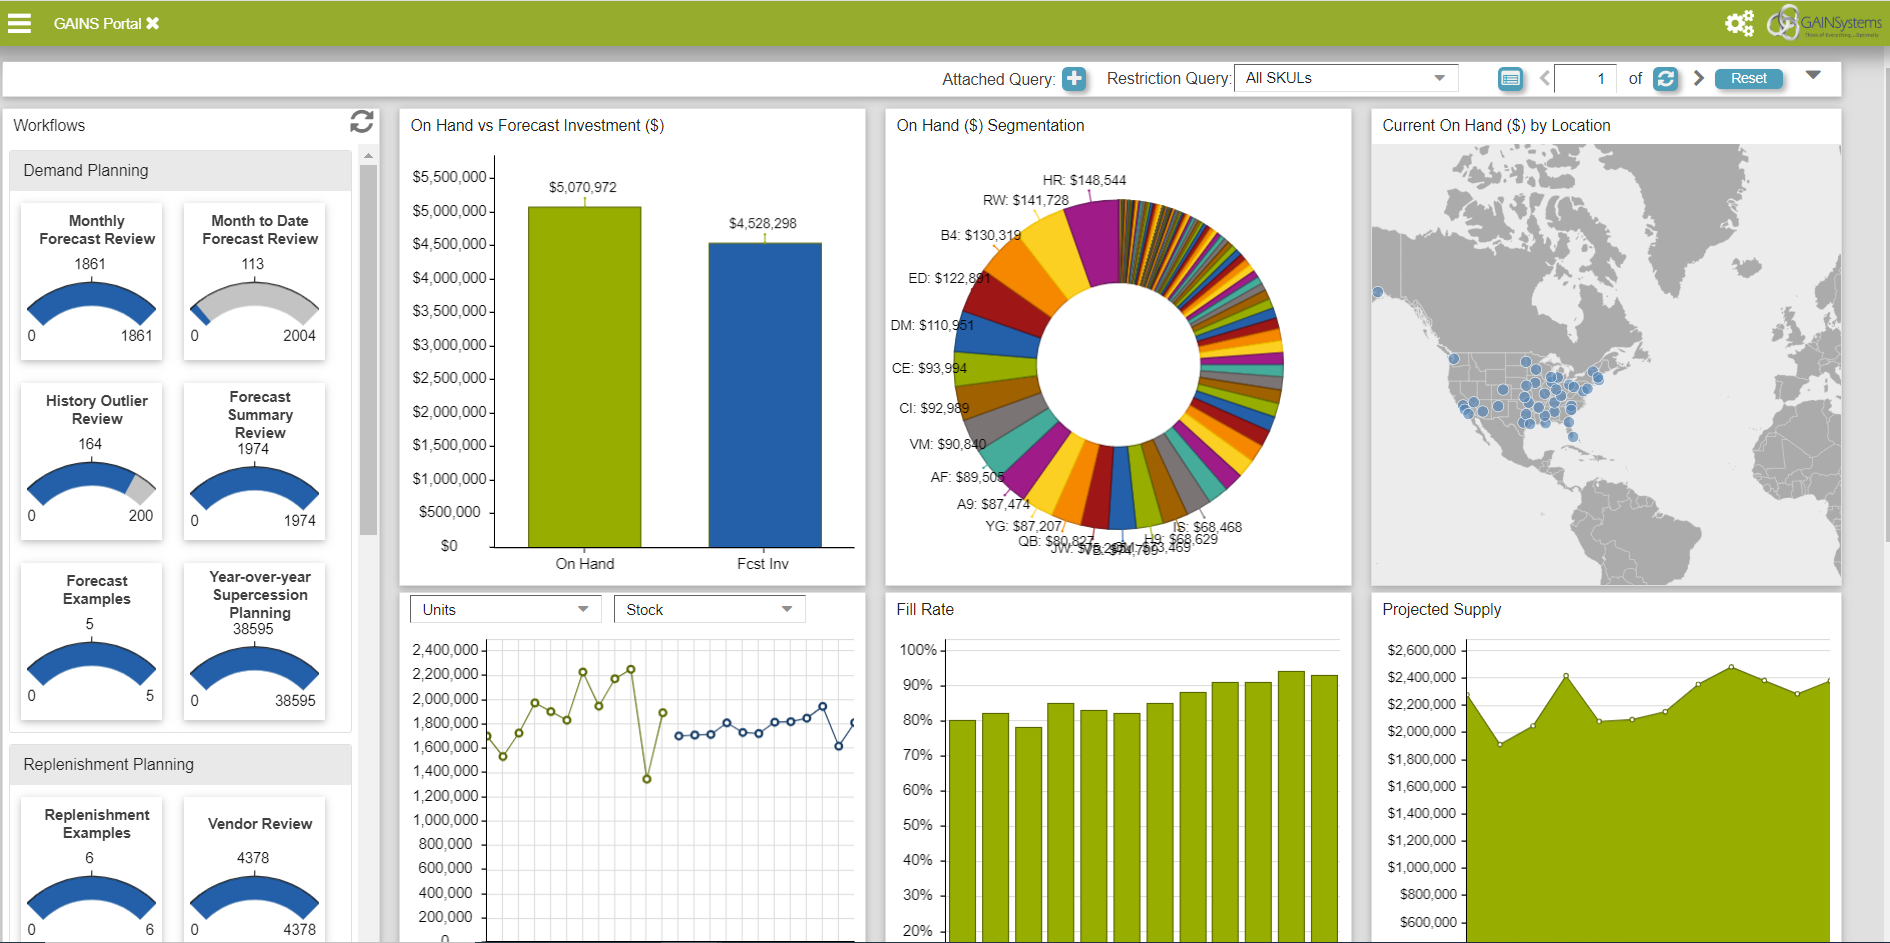Close the GAINS Portal tab
Screen dimensions: 1890x943
153,23
